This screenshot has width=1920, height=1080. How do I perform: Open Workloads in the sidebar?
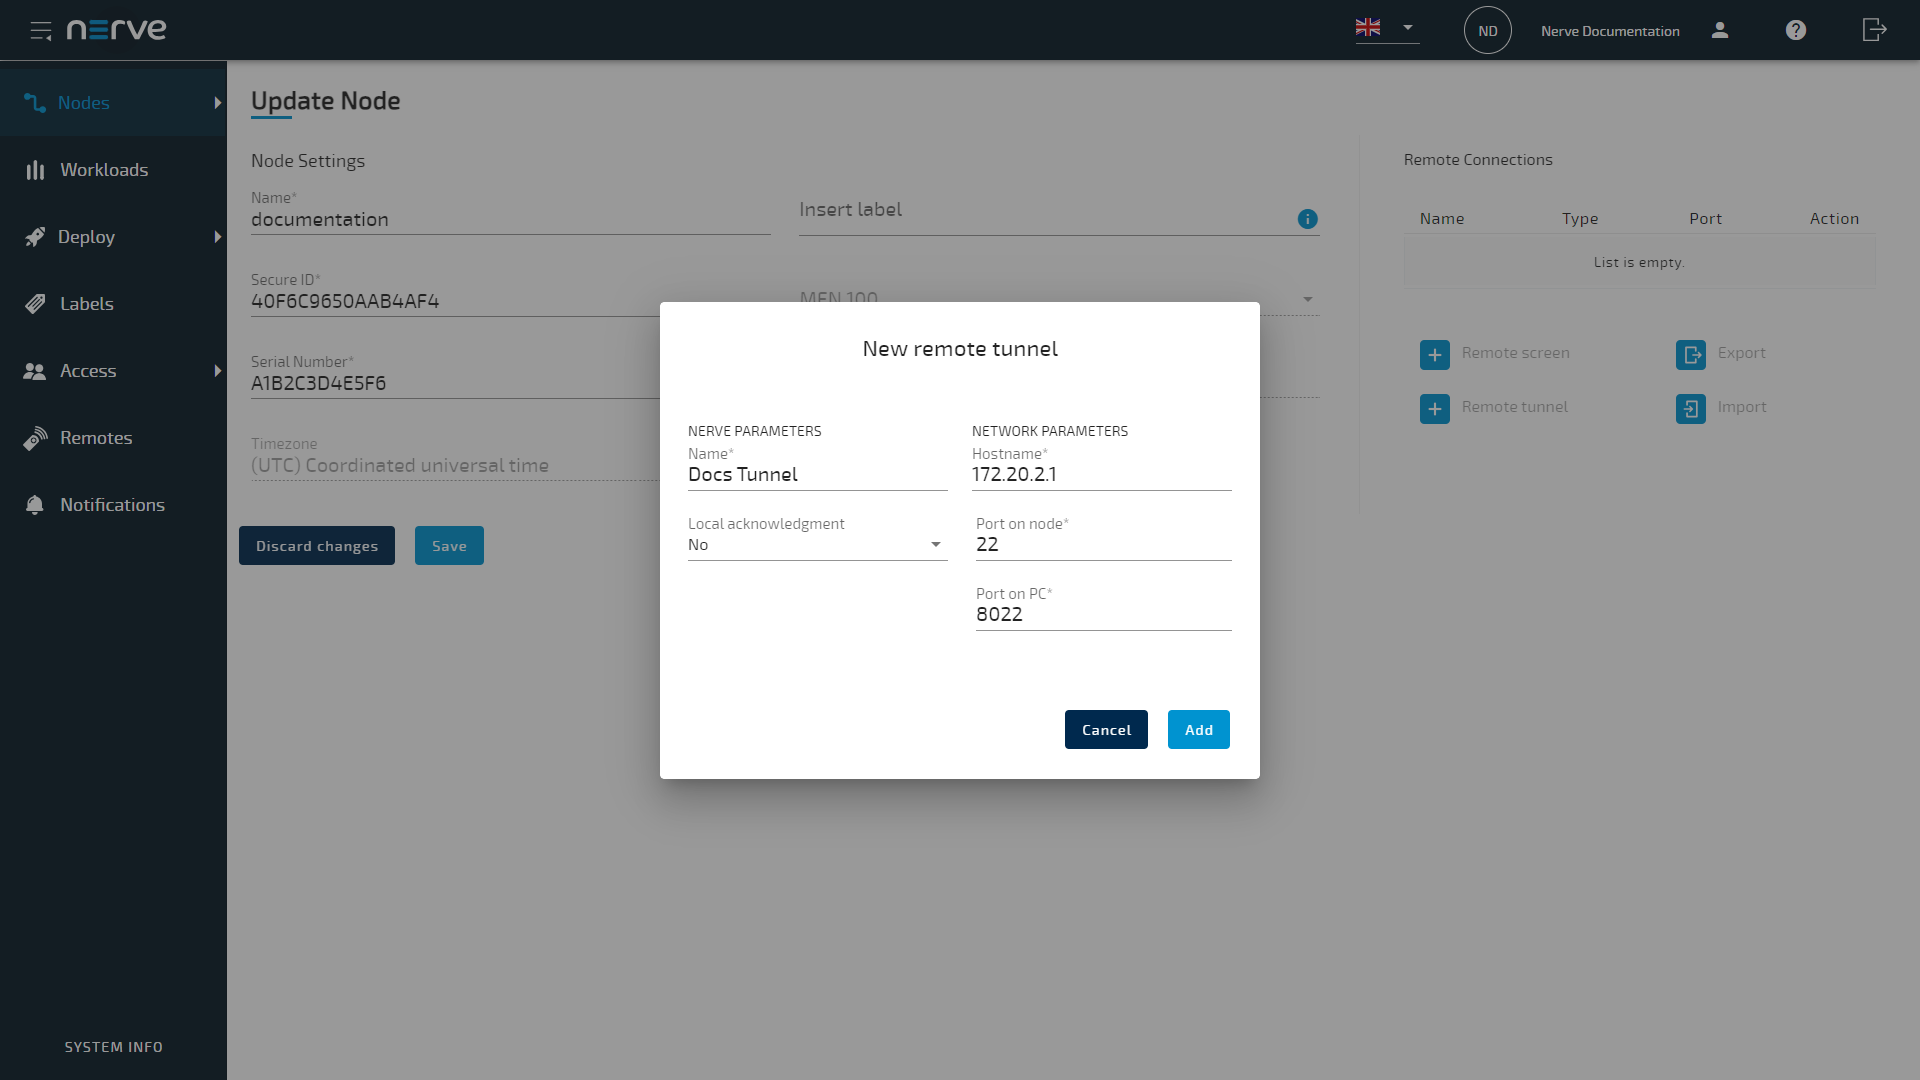(x=104, y=170)
